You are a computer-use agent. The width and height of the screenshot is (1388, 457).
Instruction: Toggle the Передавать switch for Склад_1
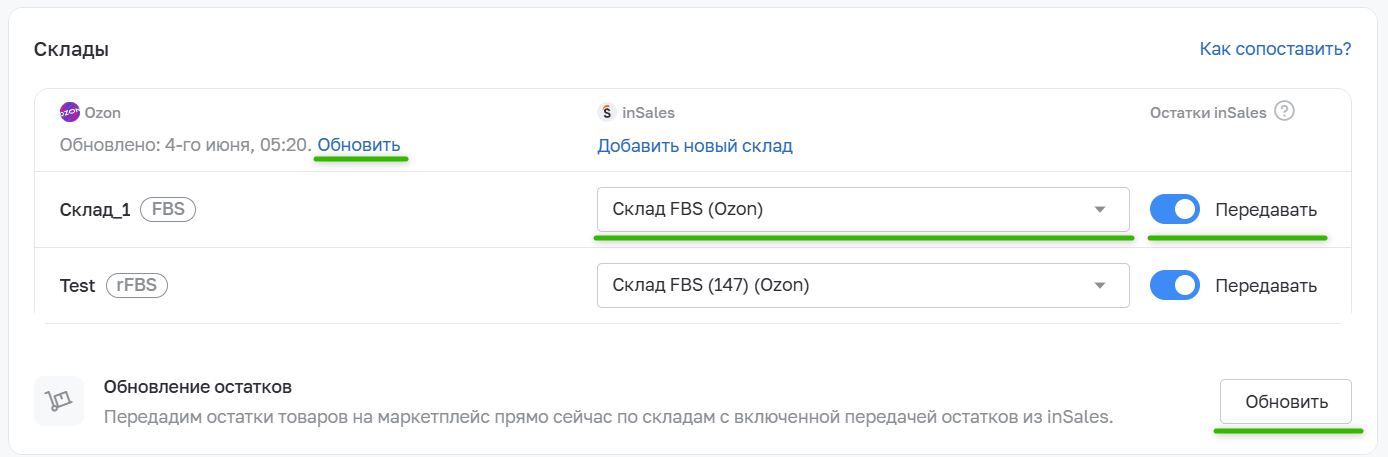tap(1175, 210)
